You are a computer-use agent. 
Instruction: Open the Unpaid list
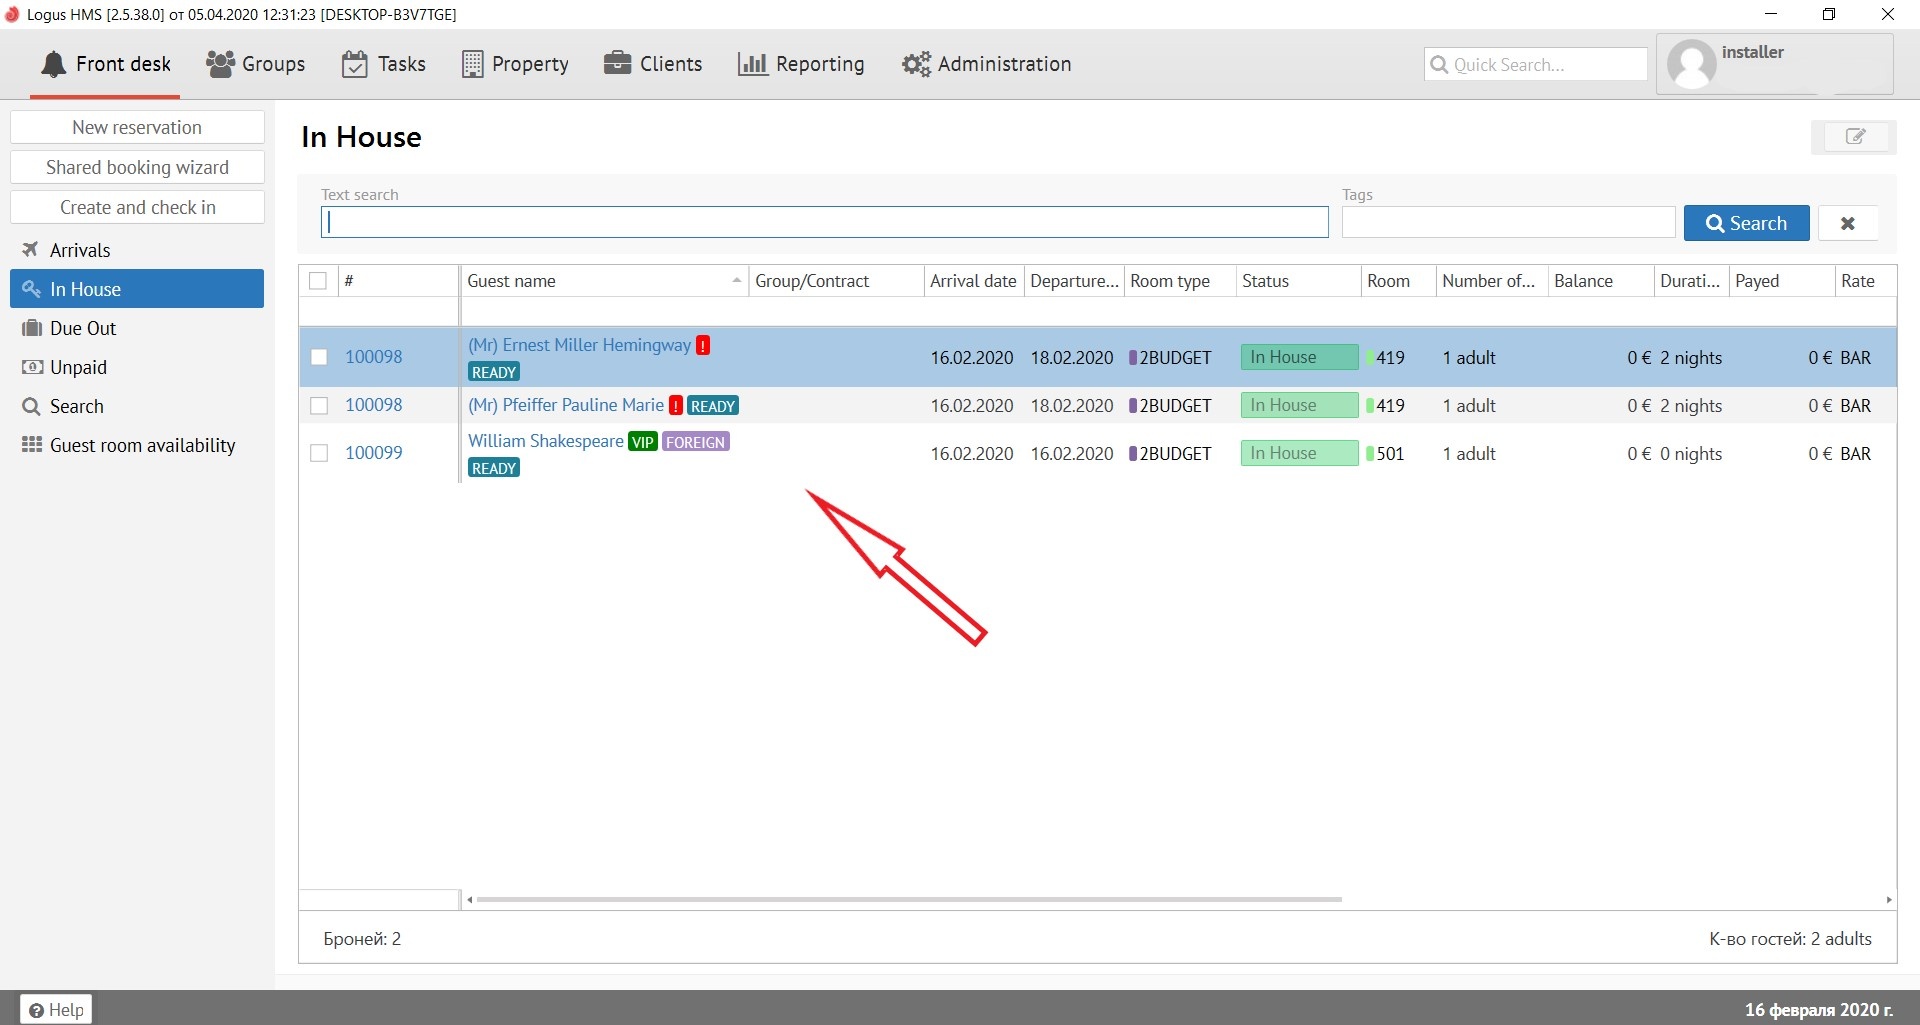78,367
